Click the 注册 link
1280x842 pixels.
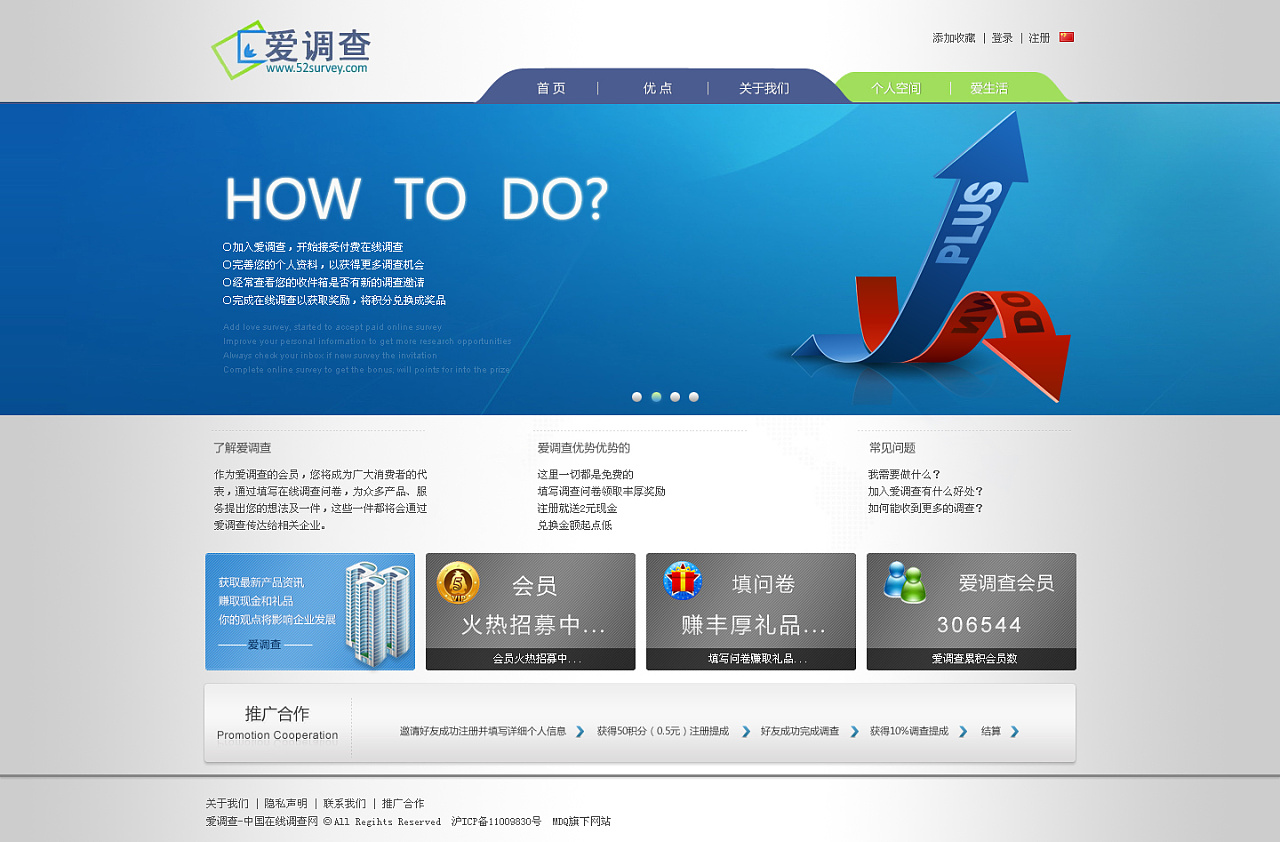pyautogui.click(x=1040, y=38)
